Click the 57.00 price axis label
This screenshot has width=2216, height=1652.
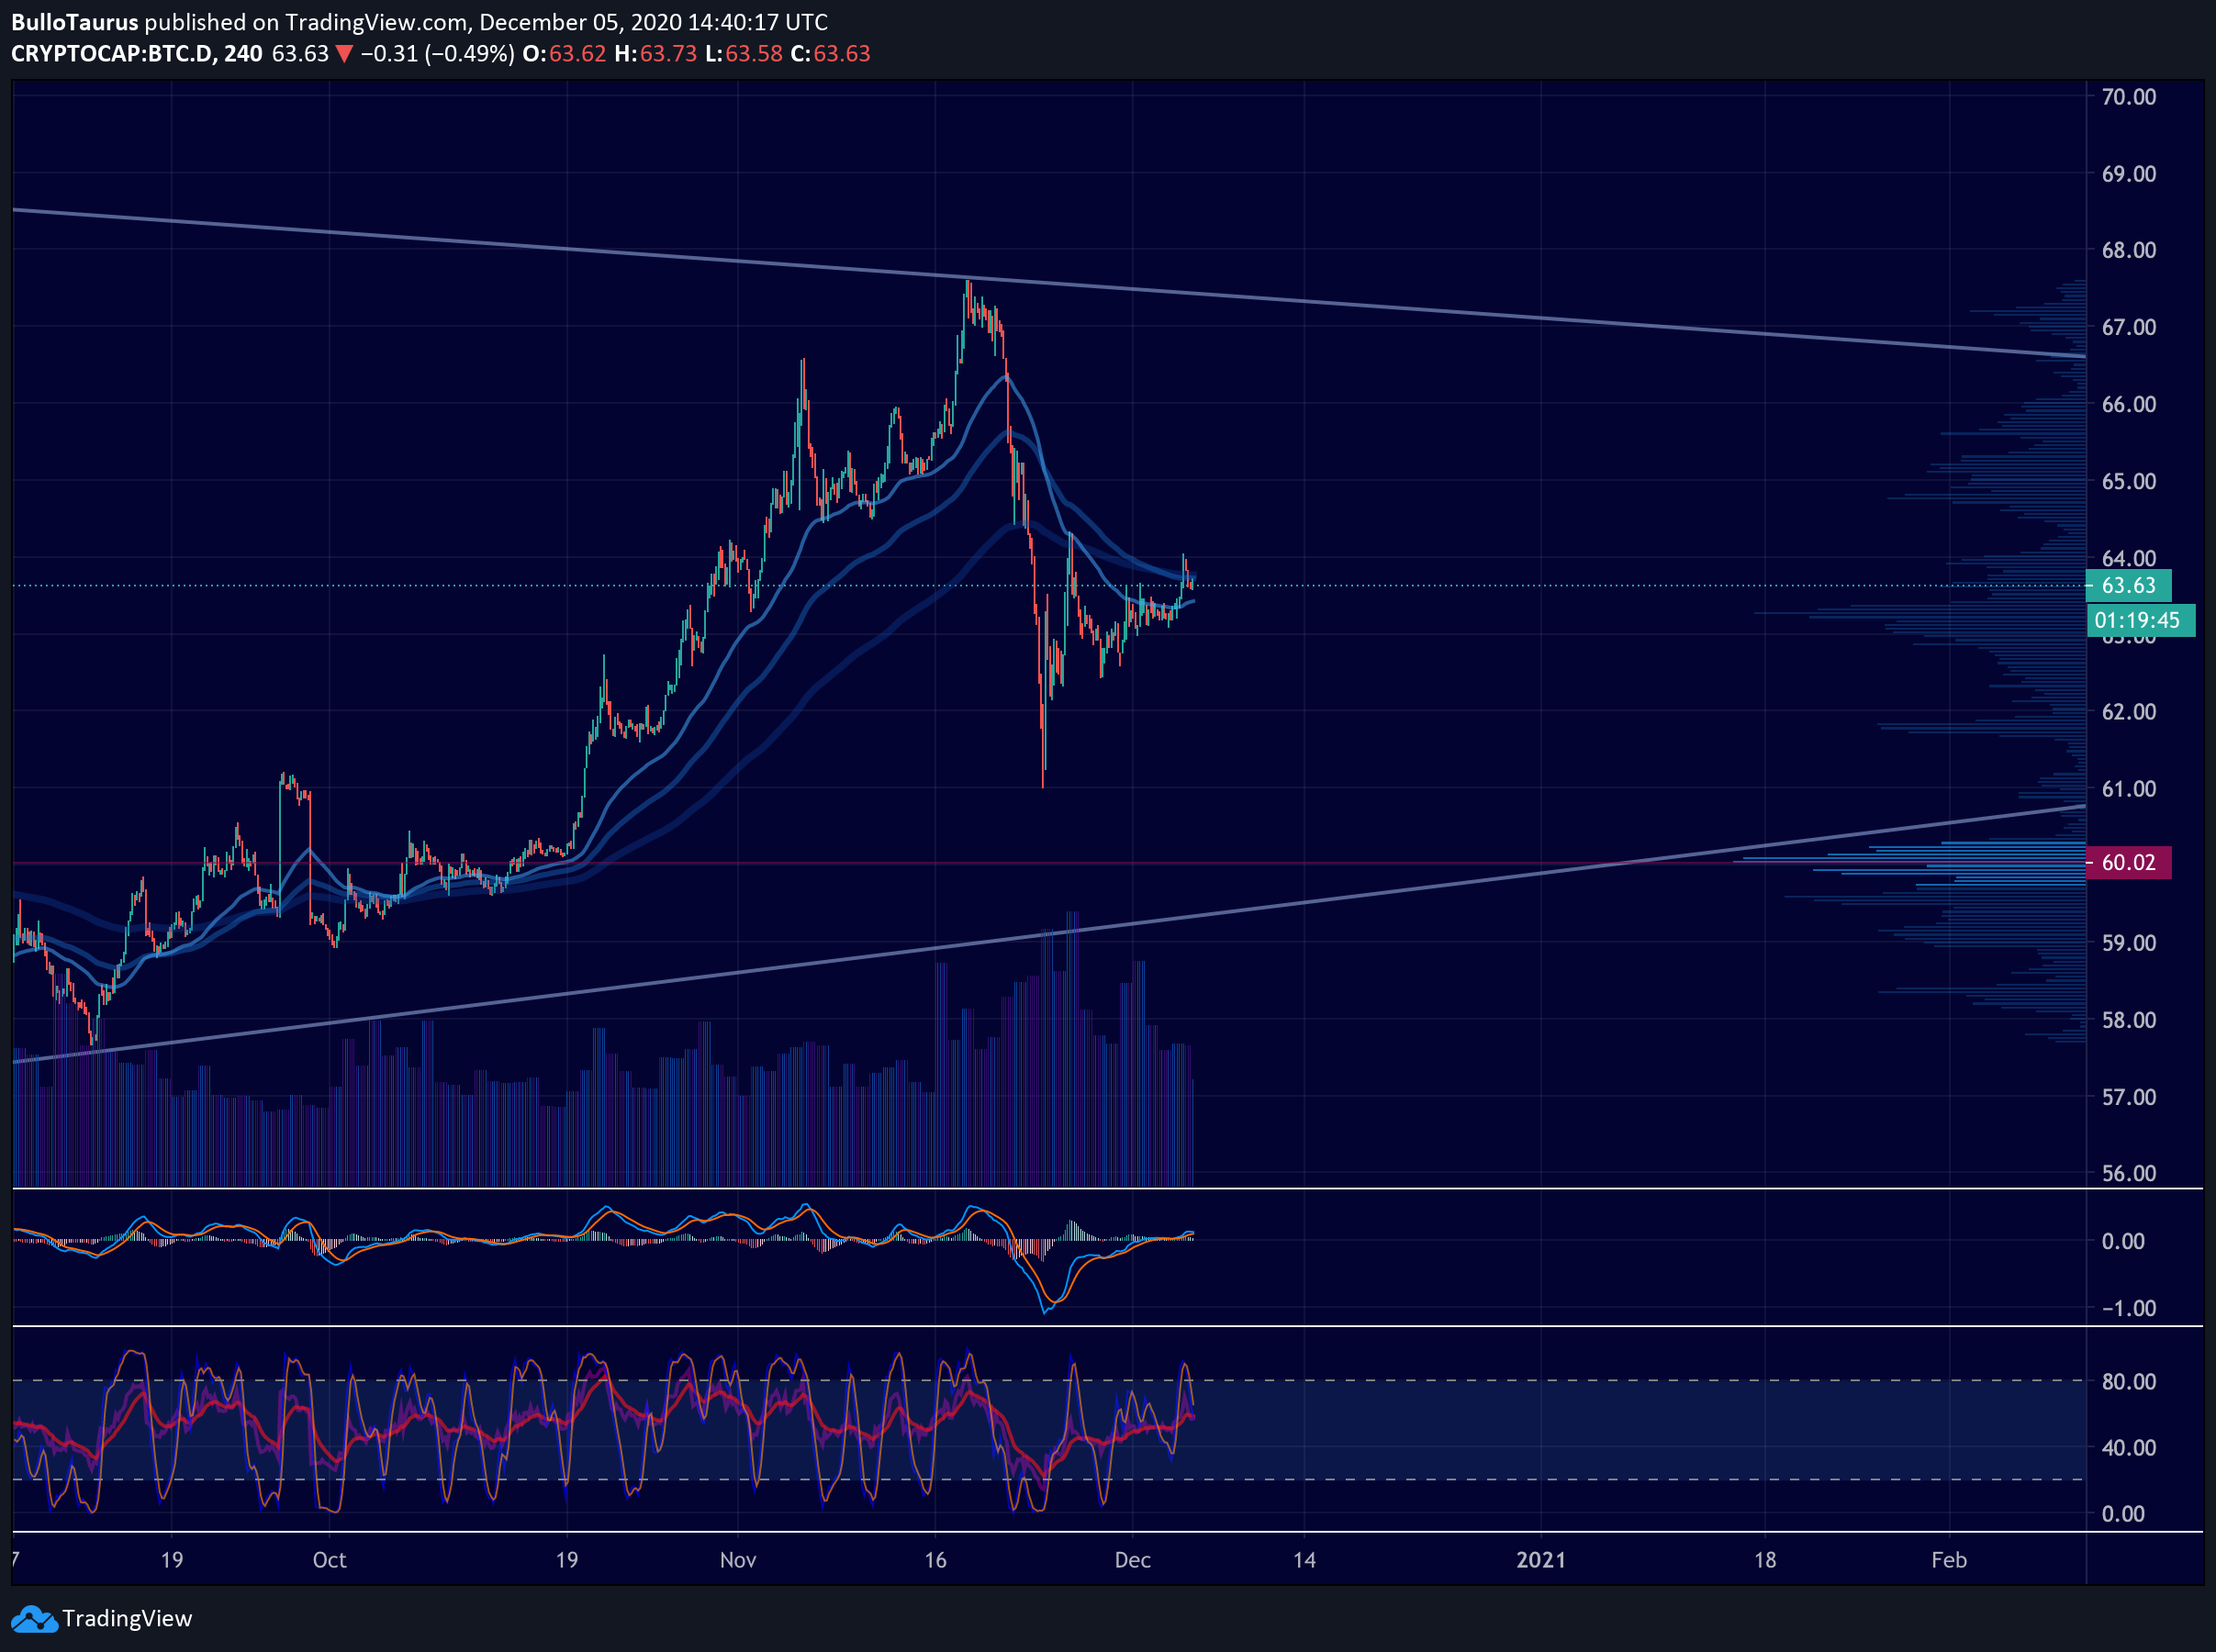(2128, 1097)
